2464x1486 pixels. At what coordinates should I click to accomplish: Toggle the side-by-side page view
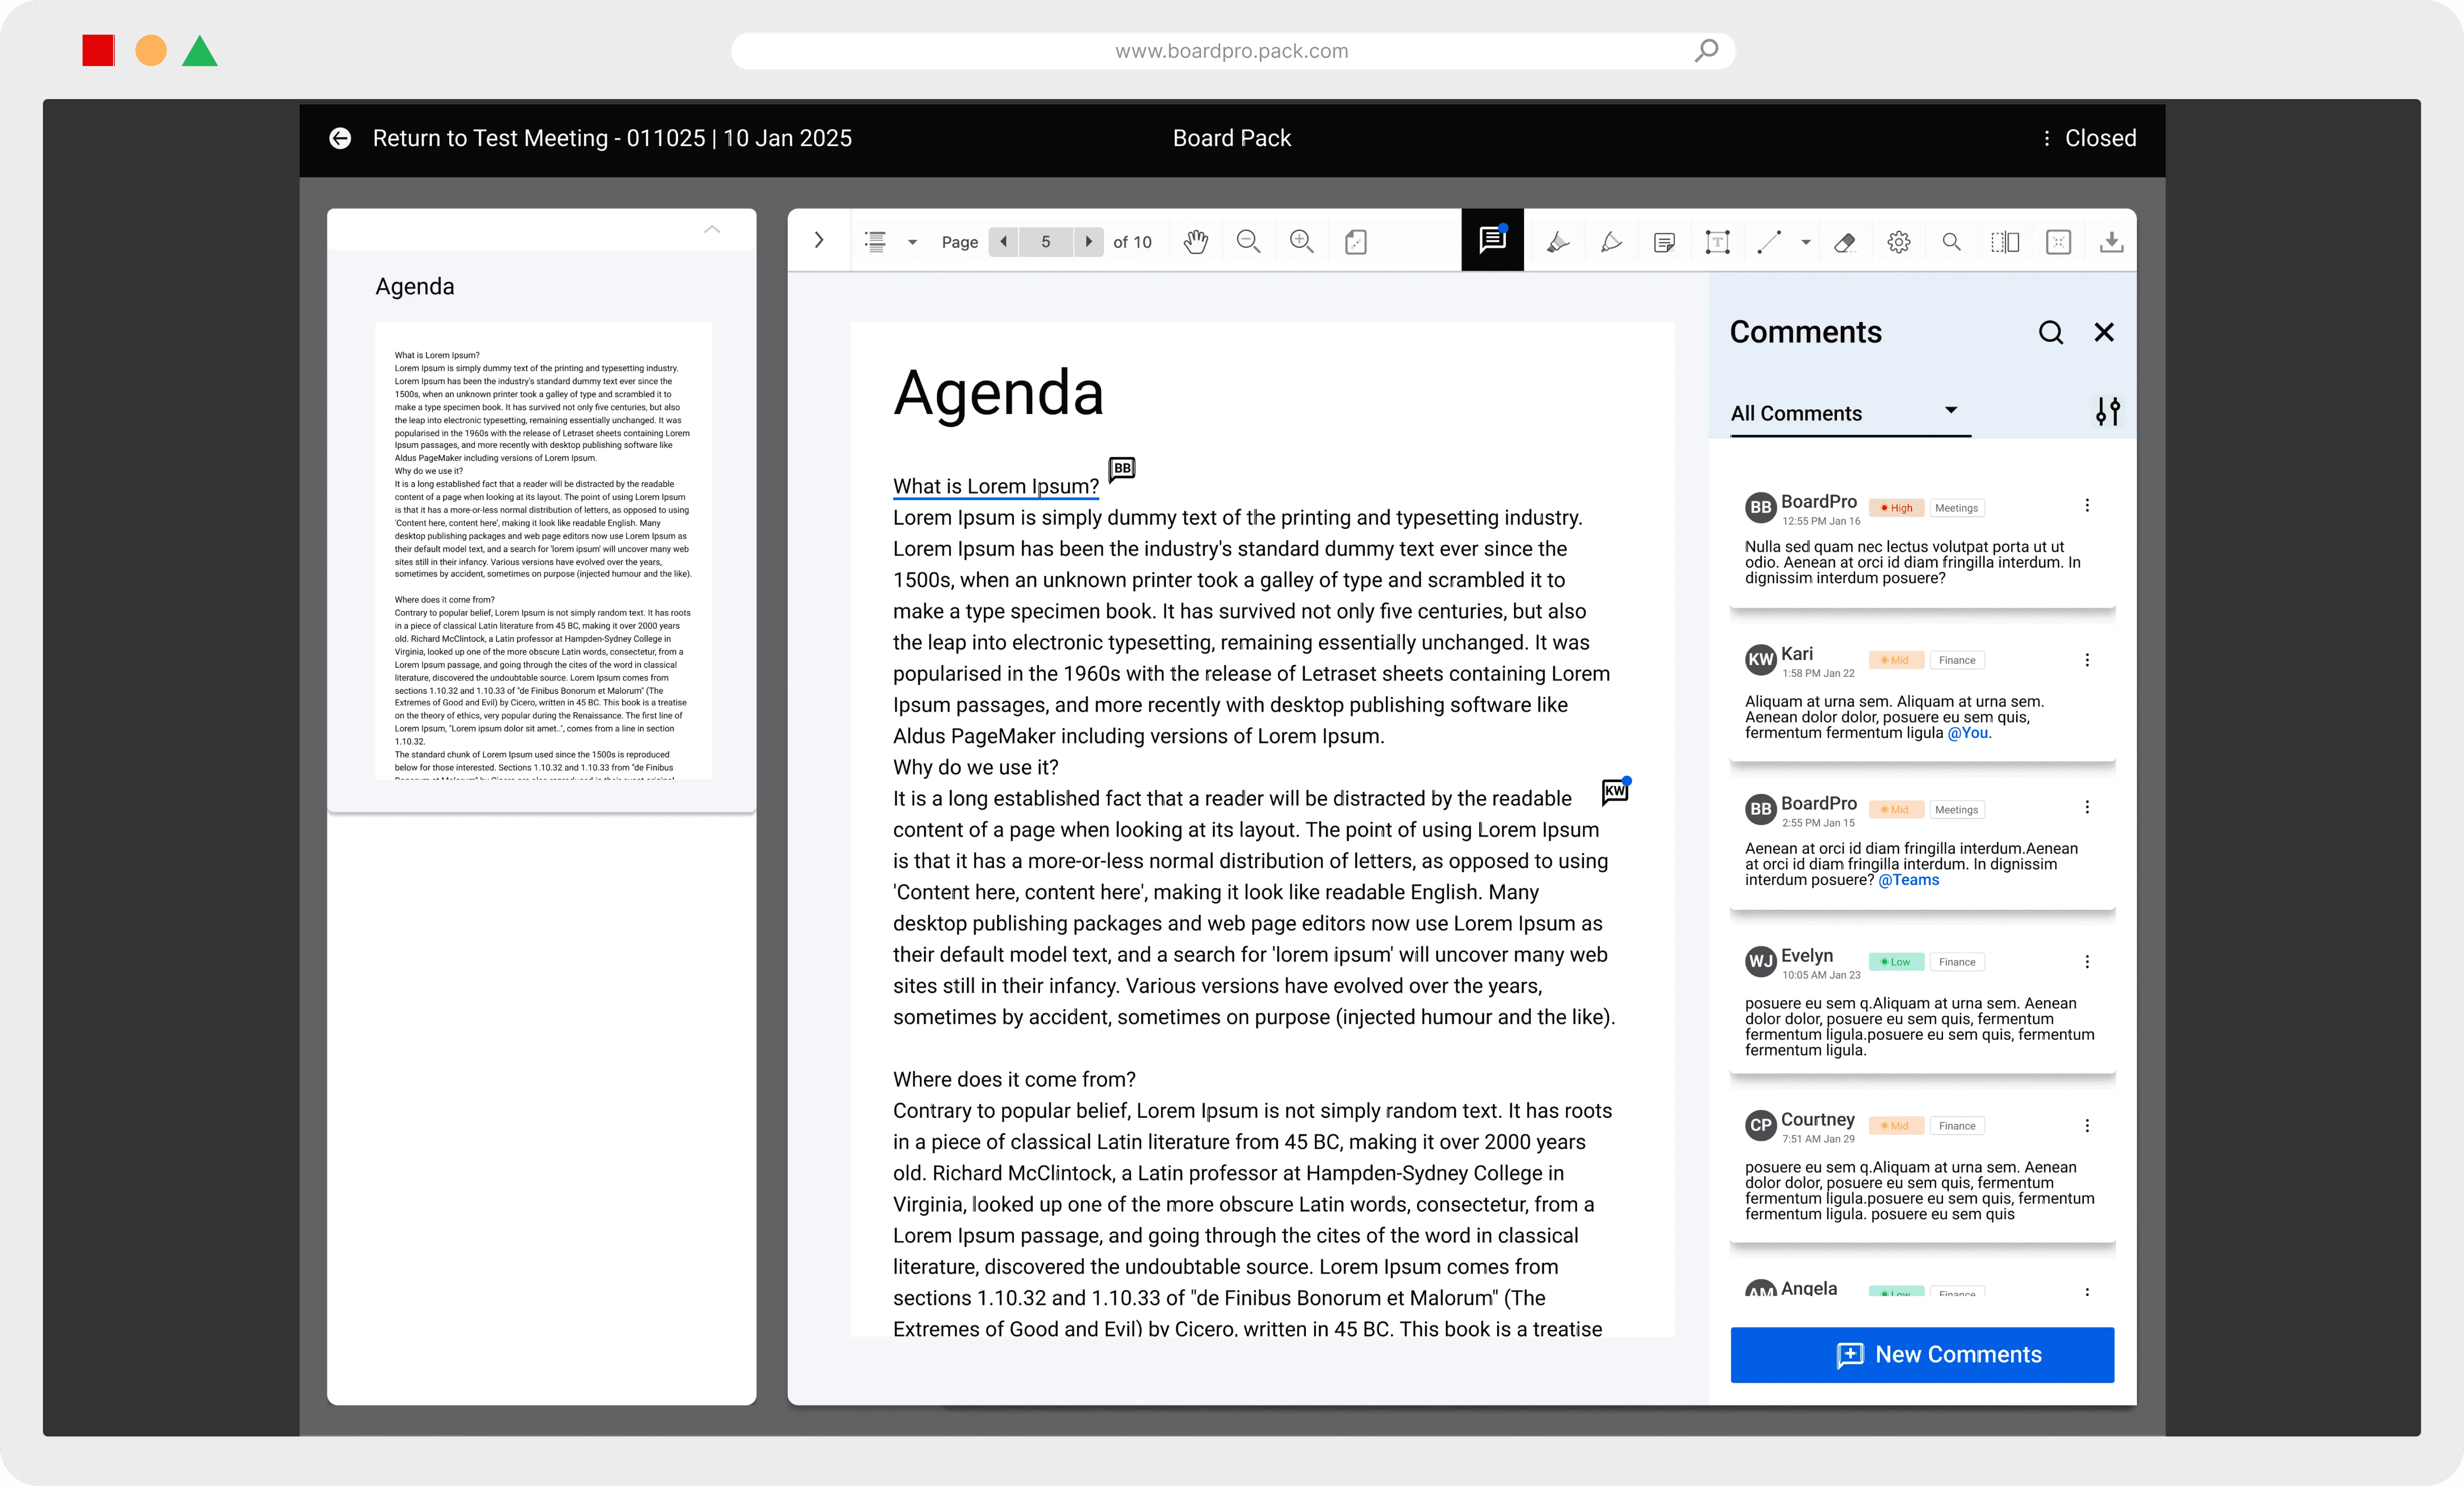pos(2005,241)
